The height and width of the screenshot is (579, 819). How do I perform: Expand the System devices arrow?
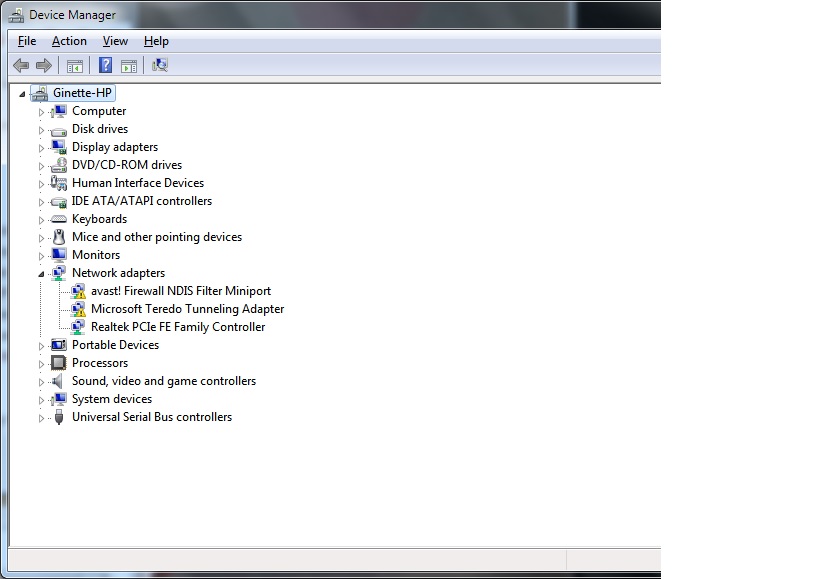[41, 400]
